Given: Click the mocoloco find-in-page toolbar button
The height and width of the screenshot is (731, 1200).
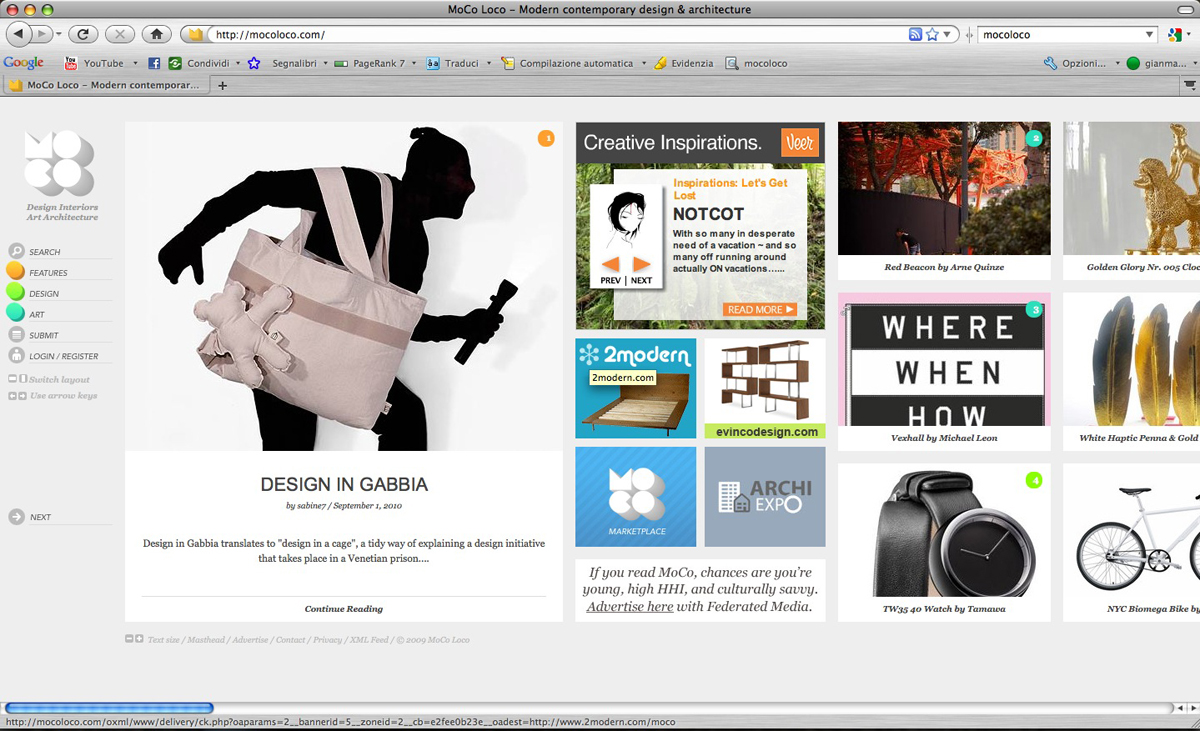Looking at the screenshot, I should [x=757, y=63].
